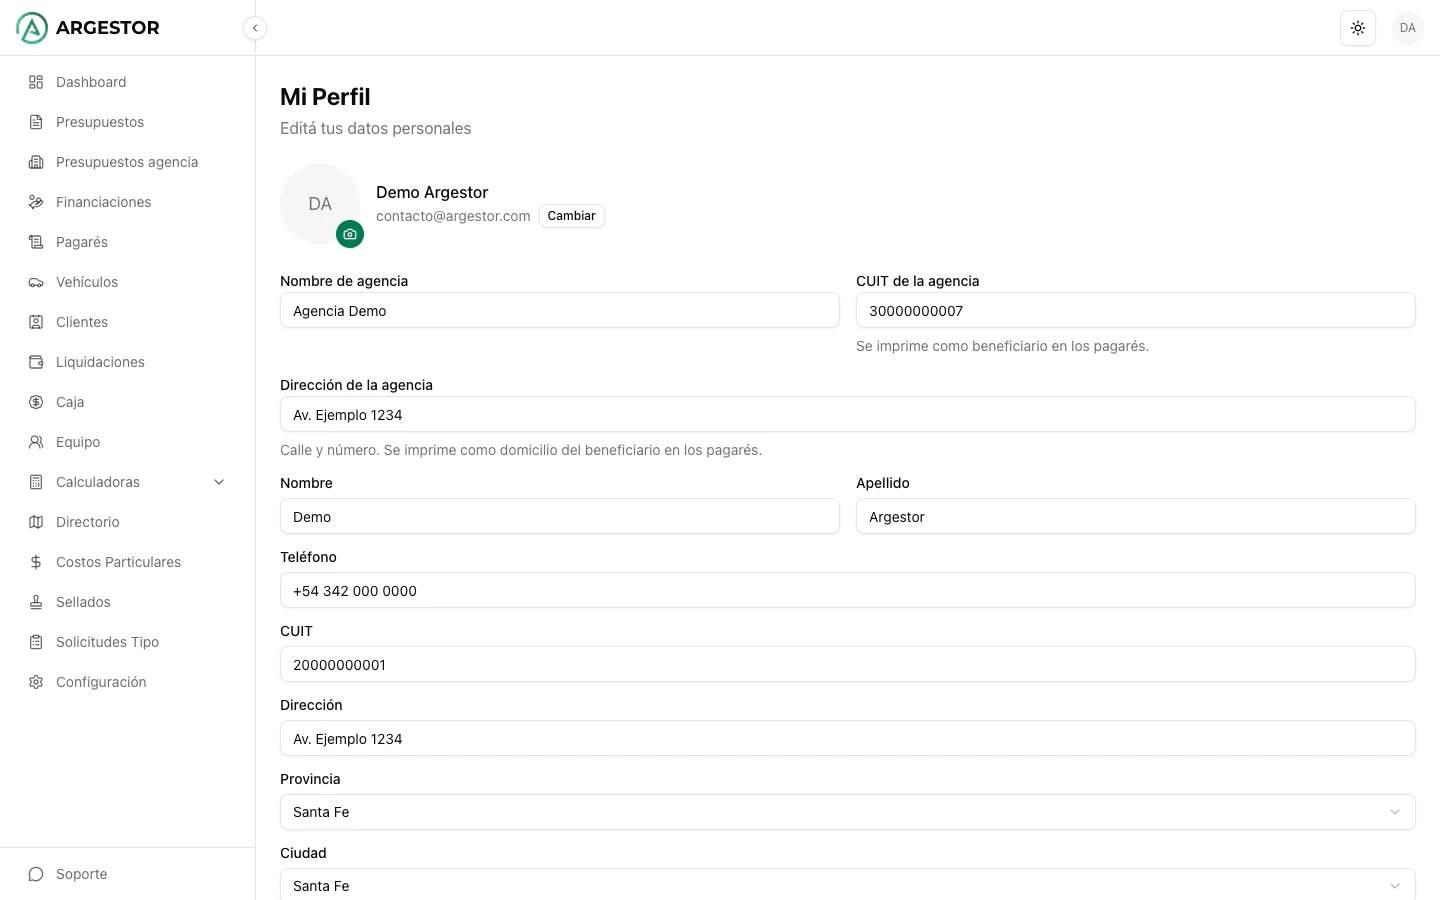This screenshot has height=900, width=1440.
Task: Open the Soporte link
Action: point(128,874)
